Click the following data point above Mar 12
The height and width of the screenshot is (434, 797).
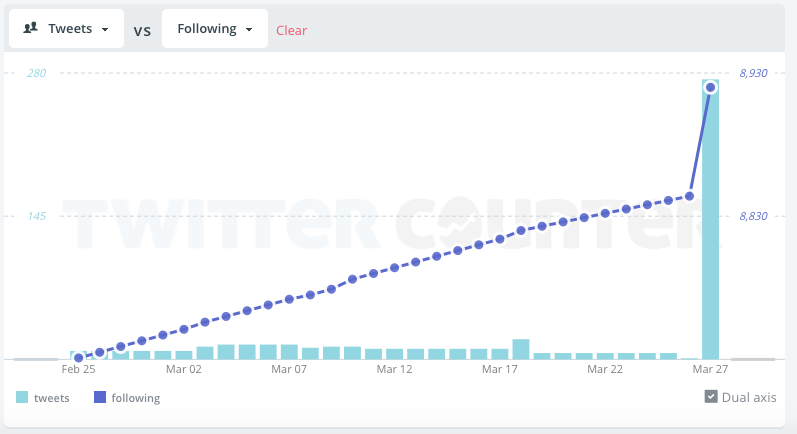[395, 268]
